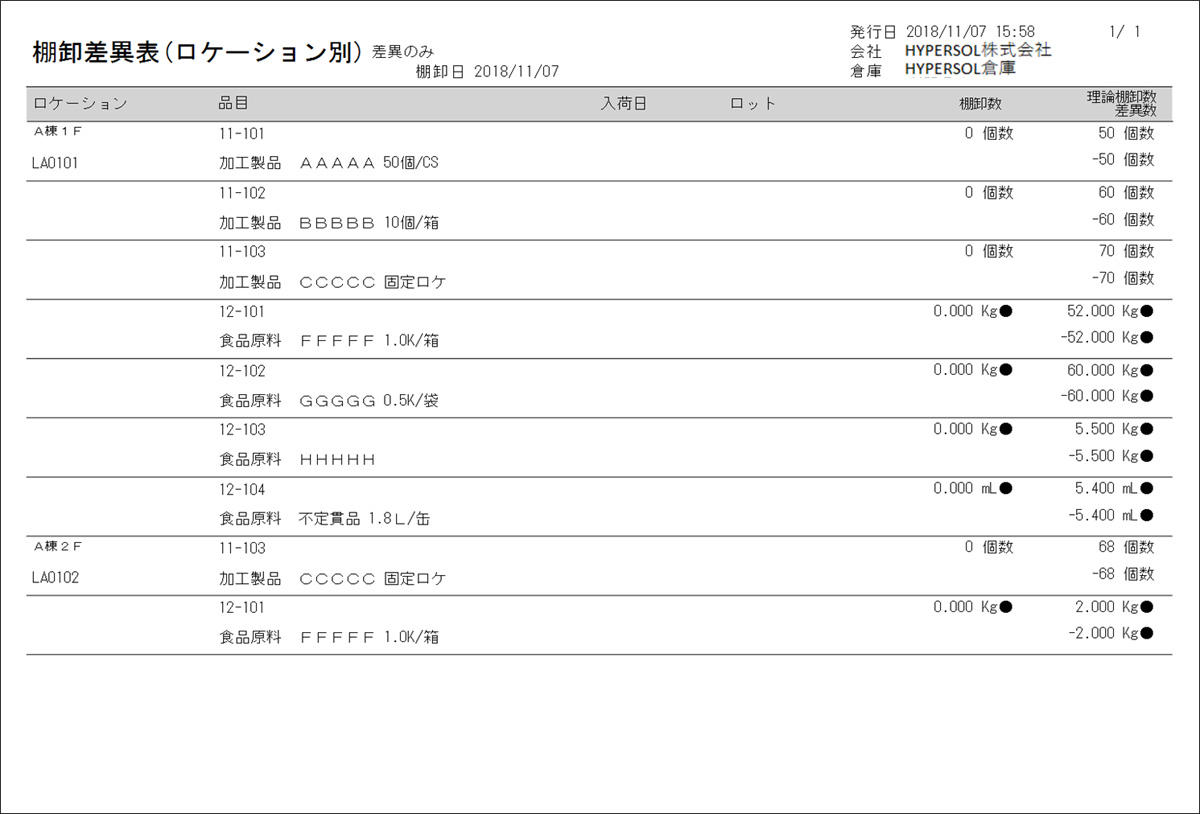The width and height of the screenshot is (1200, 814).
Task: Open the 棚卸日 2018/11/07 date field
Action: (488, 71)
